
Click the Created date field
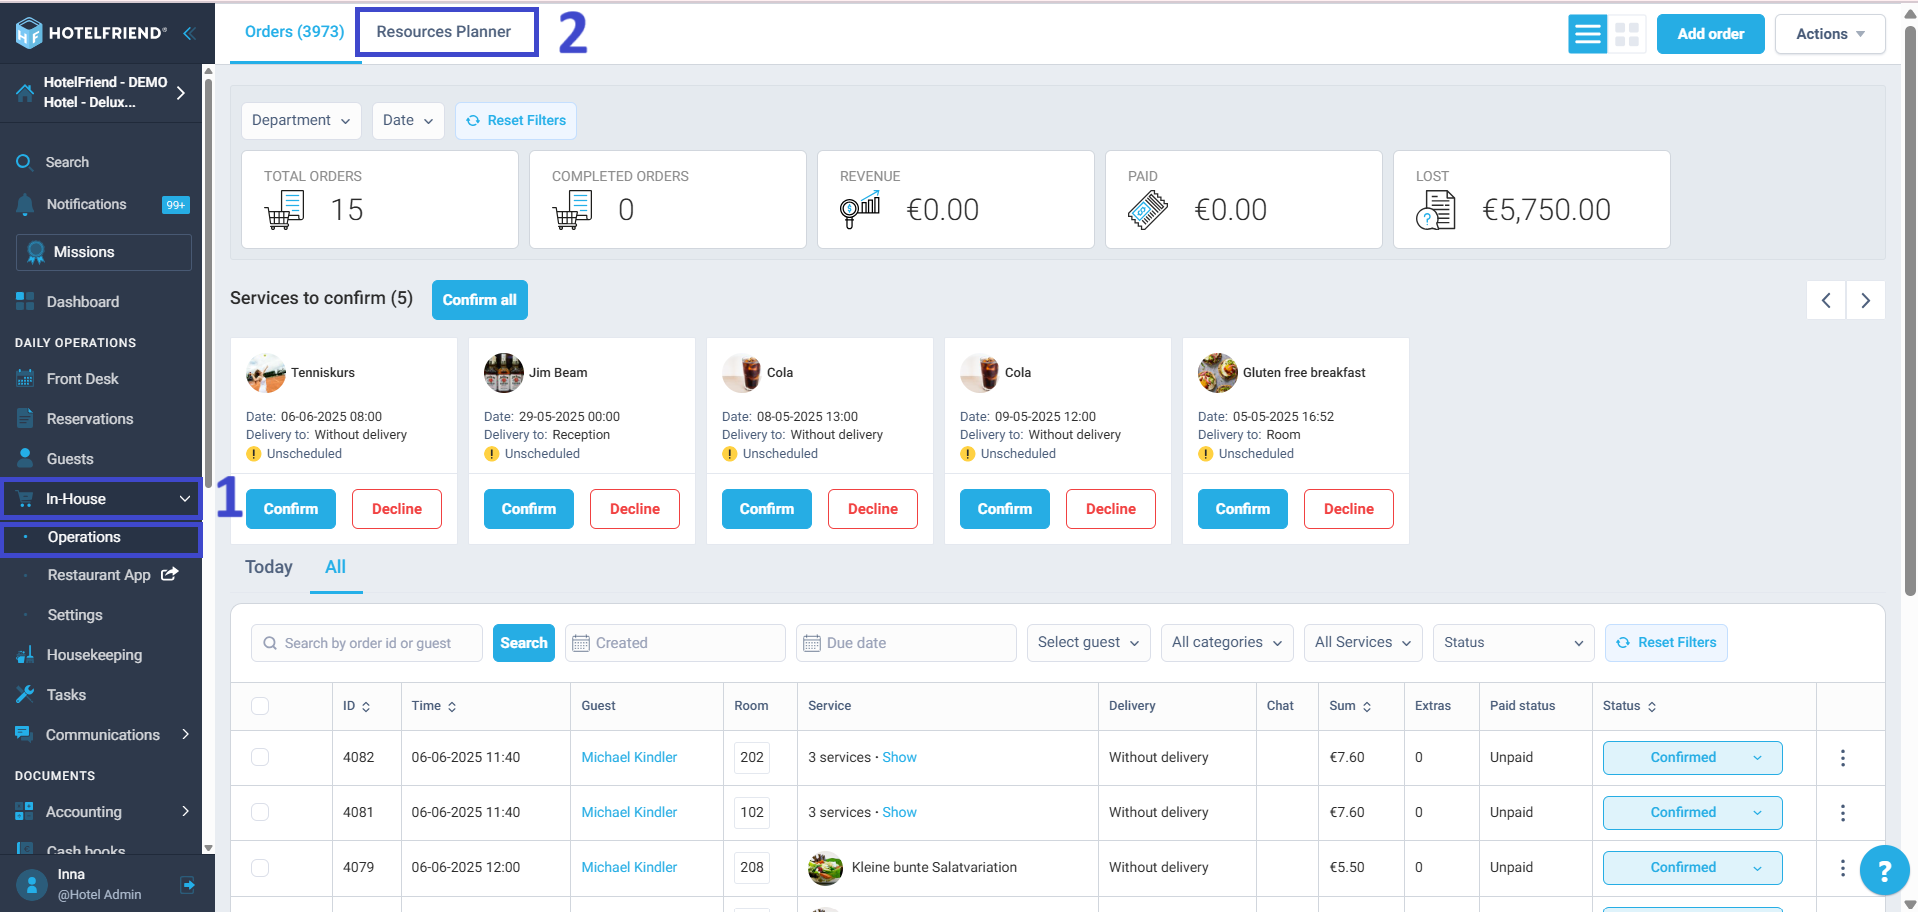tap(675, 643)
